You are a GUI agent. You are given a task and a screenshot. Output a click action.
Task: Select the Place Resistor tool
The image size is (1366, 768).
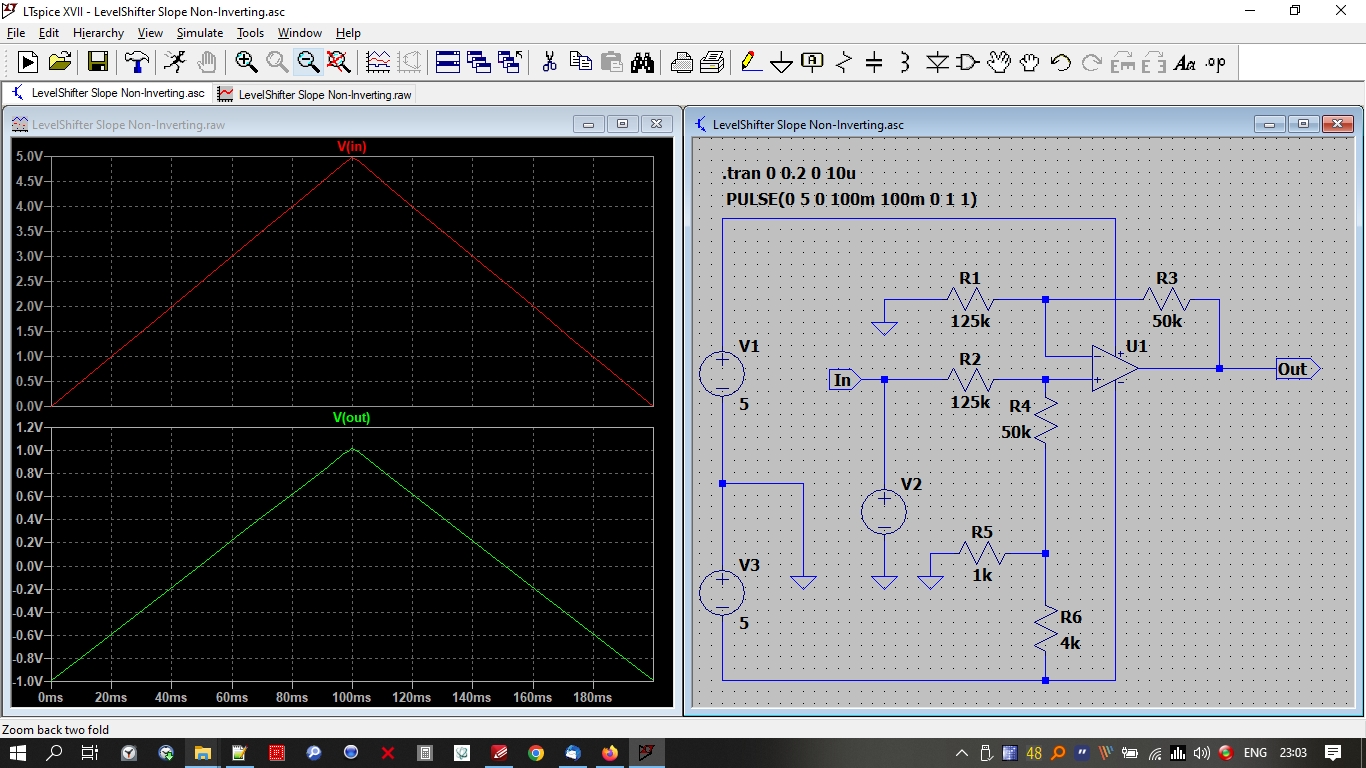pos(843,62)
